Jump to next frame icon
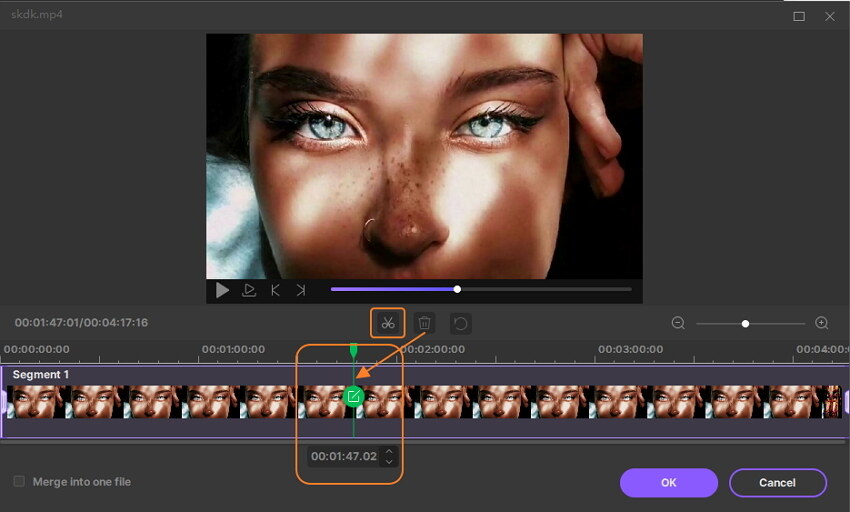The height and width of the screenshot is (512, 850). [300, 290]
